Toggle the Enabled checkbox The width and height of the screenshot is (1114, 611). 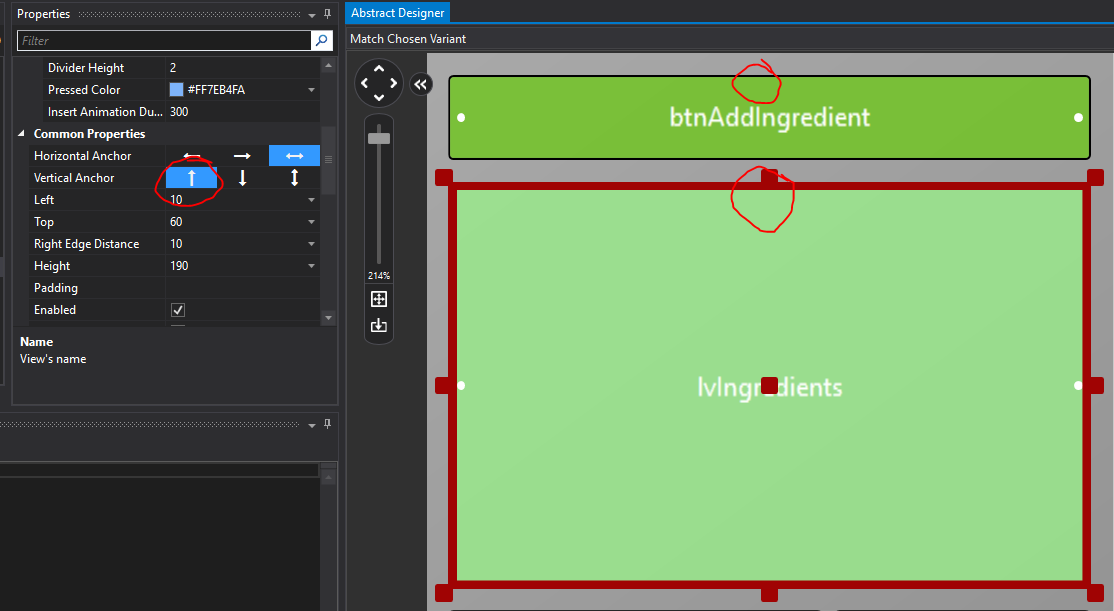pyautogui.click(x=178, y=310)
